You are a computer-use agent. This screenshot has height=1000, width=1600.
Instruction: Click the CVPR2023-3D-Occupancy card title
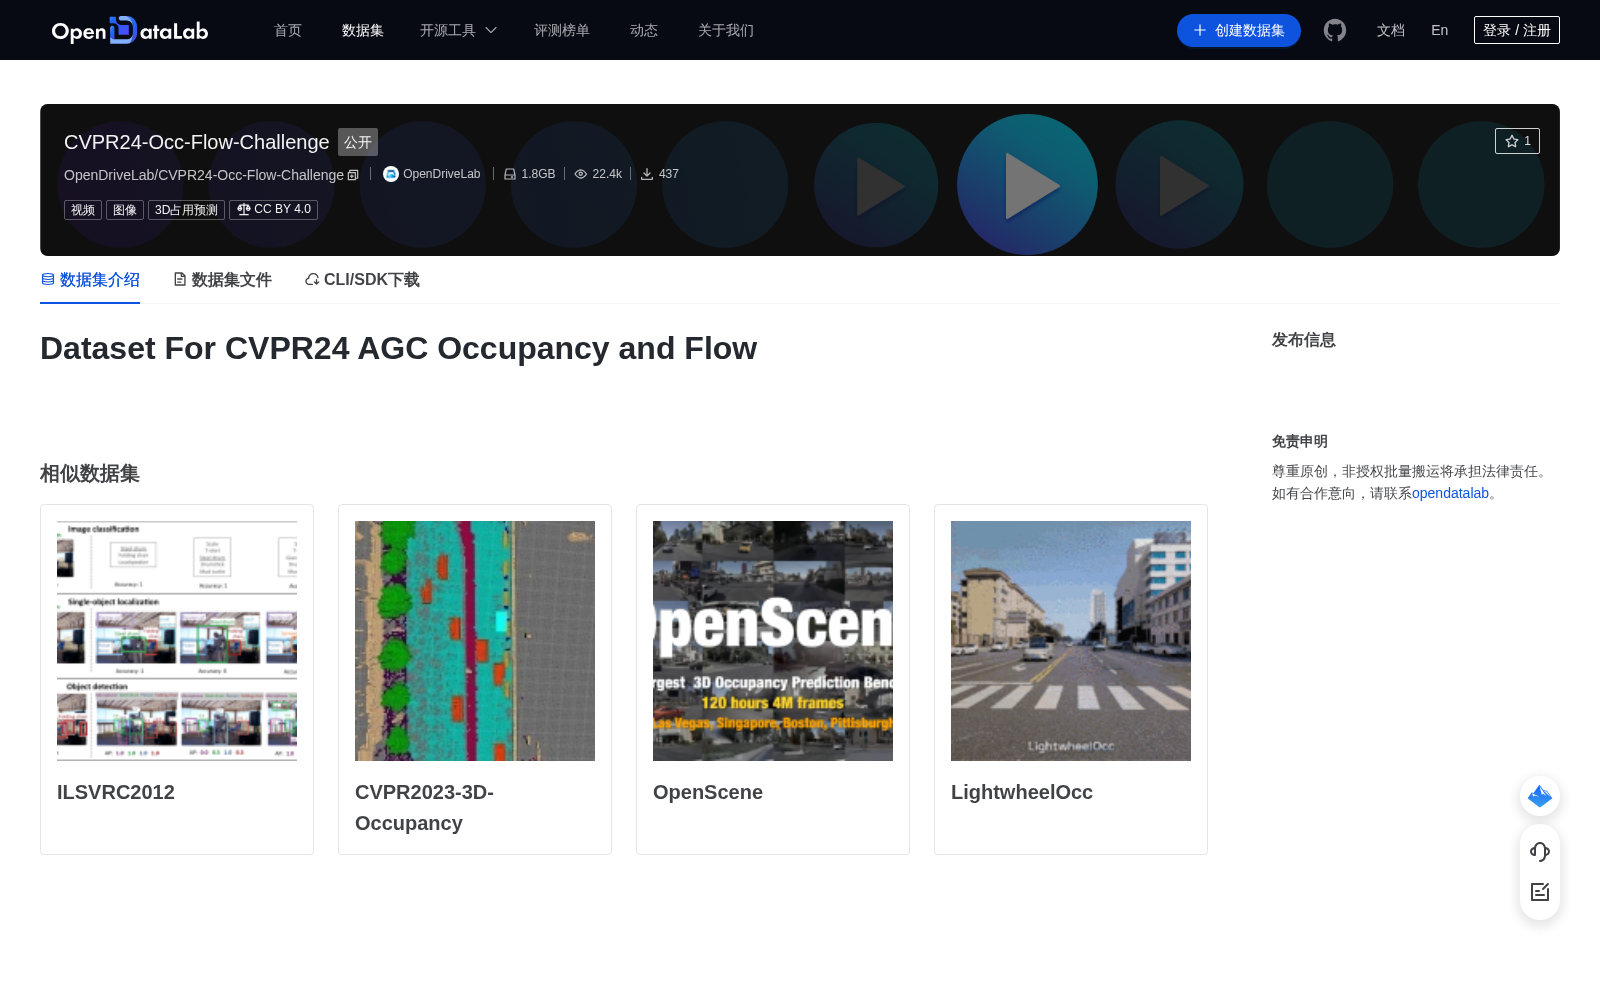point(425,808)
